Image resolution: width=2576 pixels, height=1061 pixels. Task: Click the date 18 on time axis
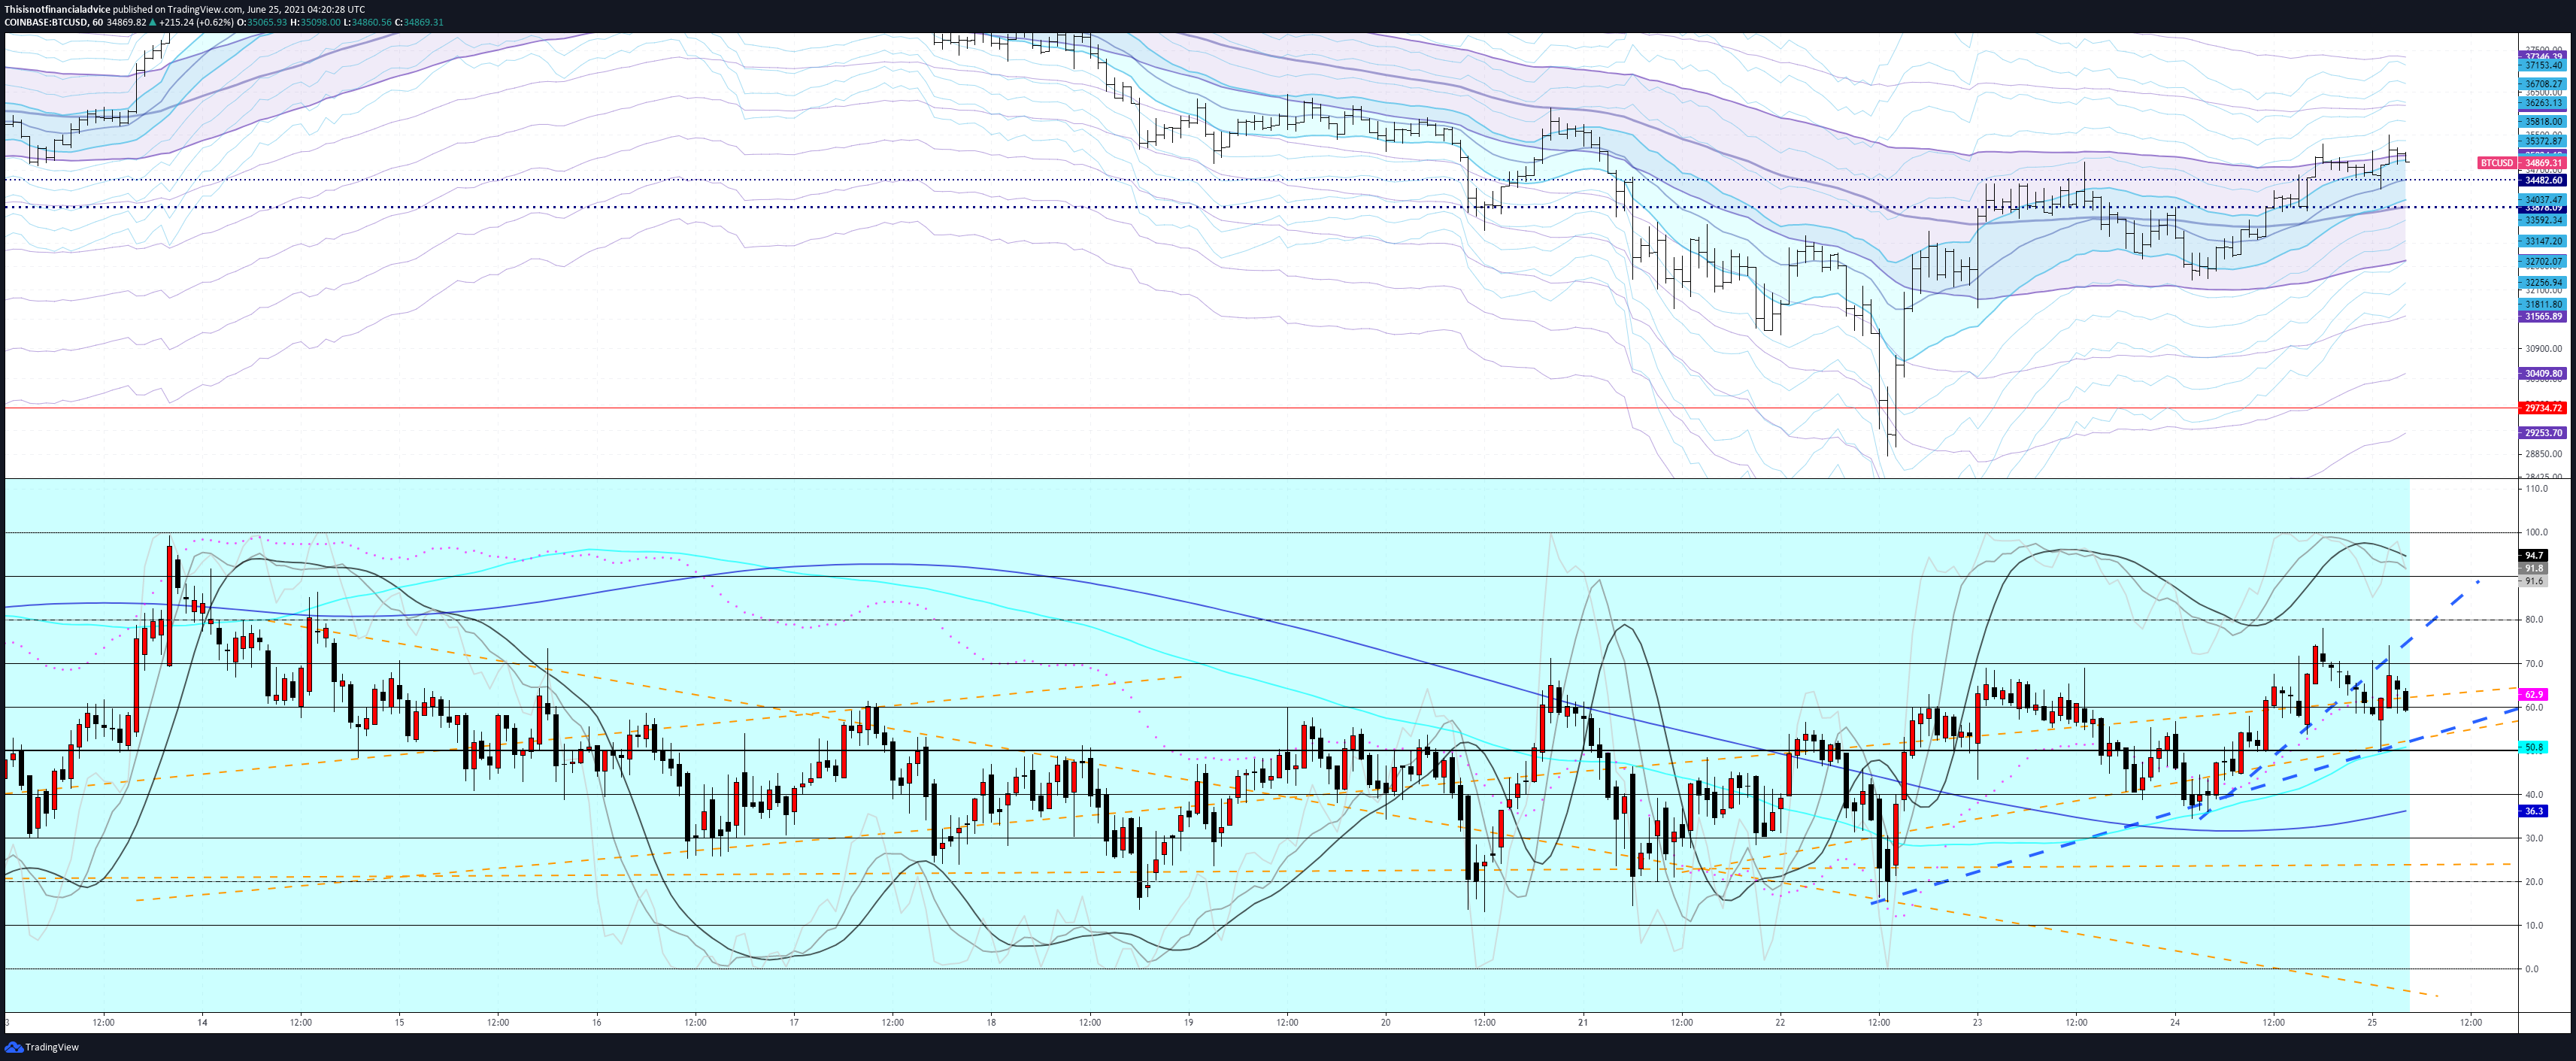point(991,1023)
